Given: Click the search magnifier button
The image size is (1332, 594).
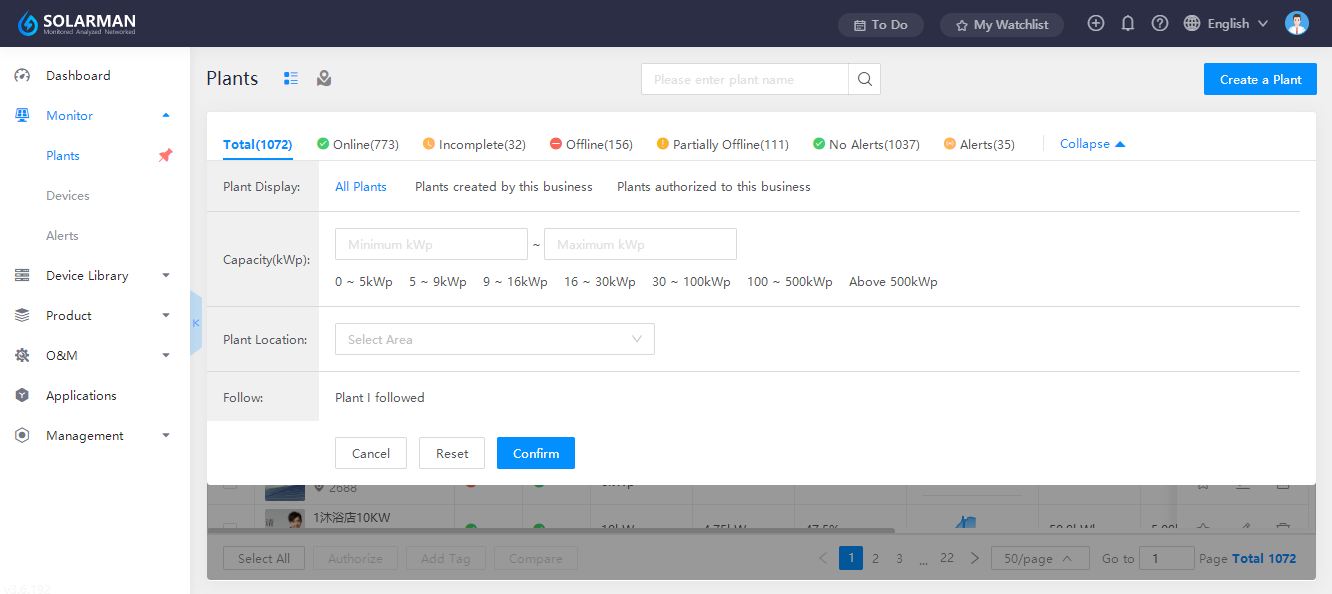Looking at the screenshot, I should (865, 79).
